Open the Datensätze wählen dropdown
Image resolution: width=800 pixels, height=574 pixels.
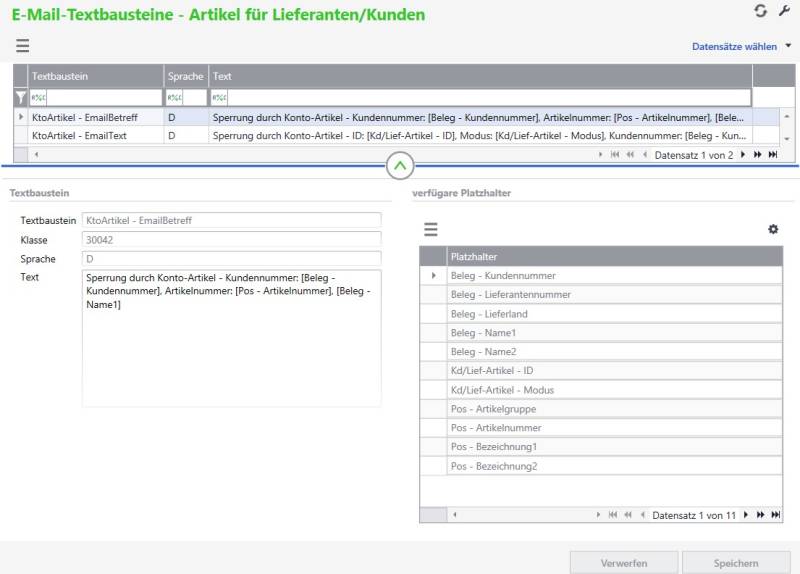click(740, 46)
